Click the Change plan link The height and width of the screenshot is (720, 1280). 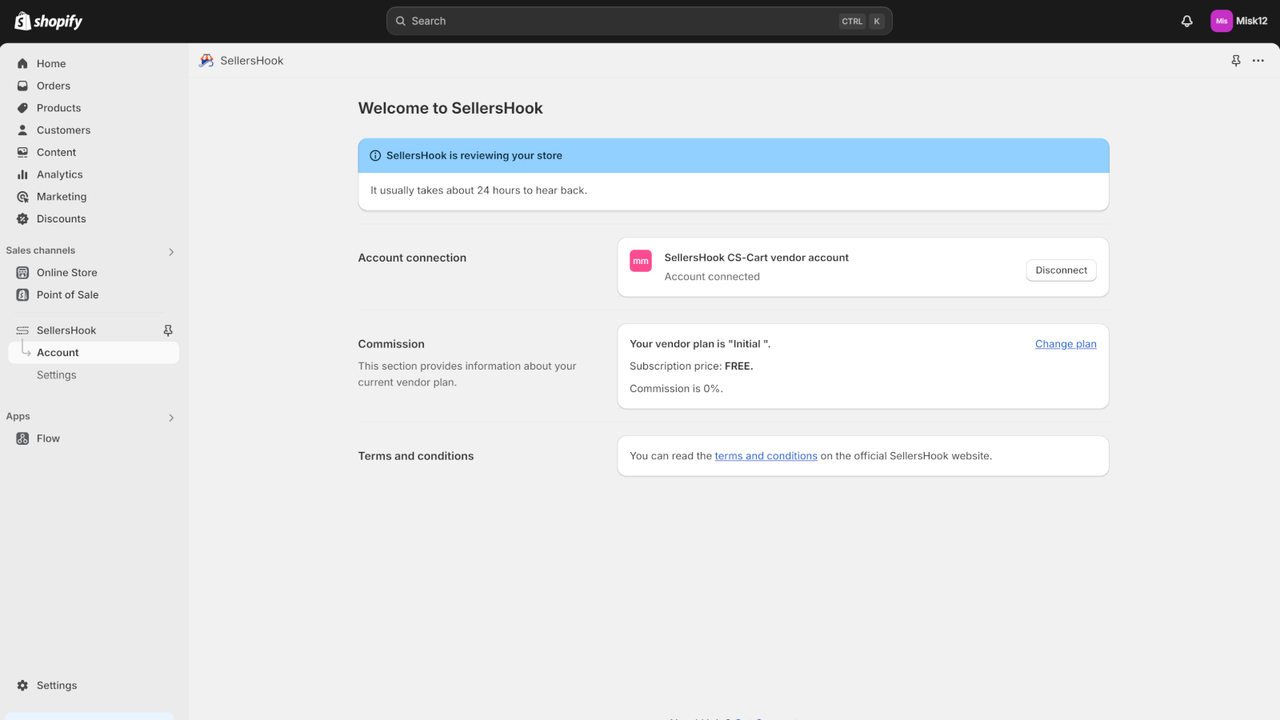pyautogui.click(x=1066, y=344)
